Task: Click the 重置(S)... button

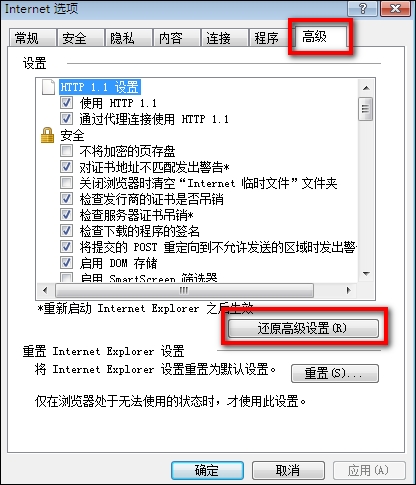Action: click(335, 373)
